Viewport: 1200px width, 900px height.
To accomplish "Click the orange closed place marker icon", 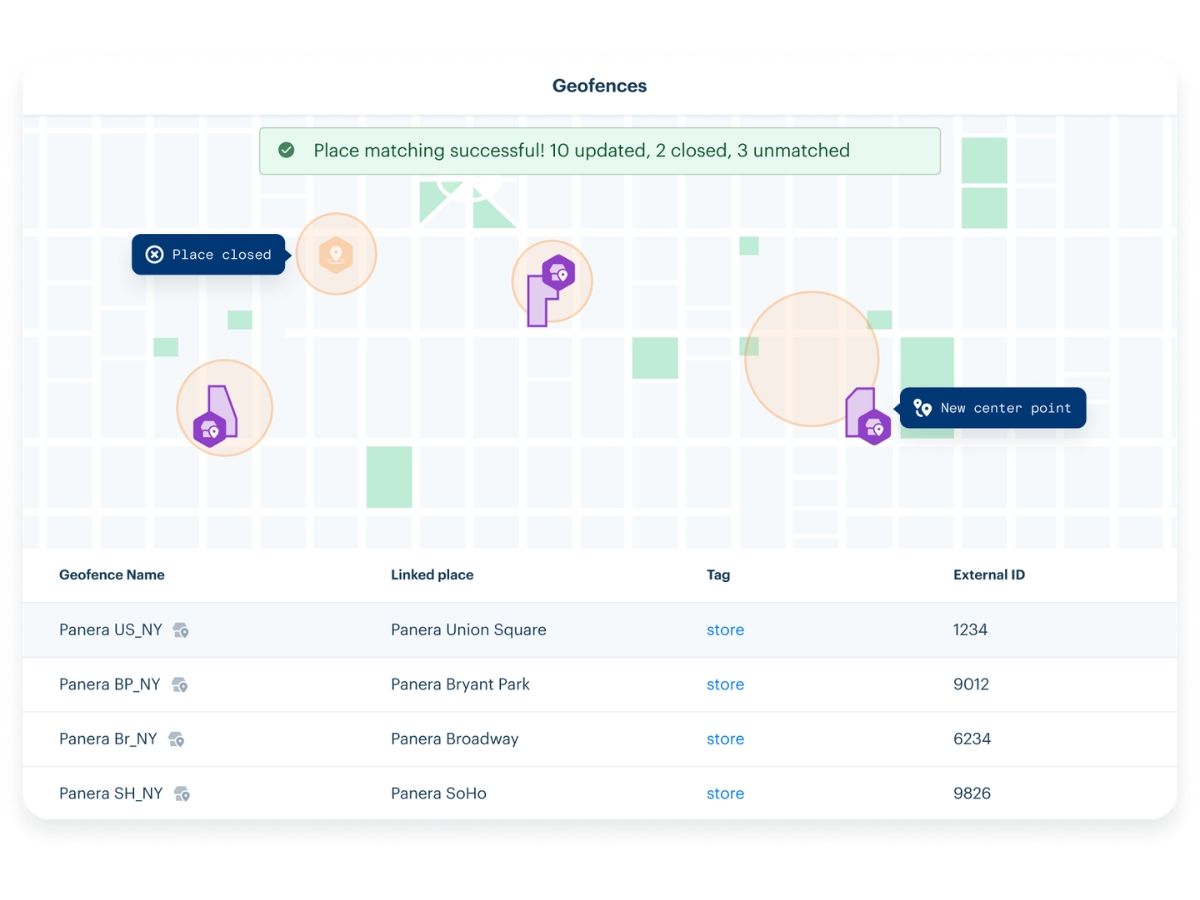I will 336,255.
